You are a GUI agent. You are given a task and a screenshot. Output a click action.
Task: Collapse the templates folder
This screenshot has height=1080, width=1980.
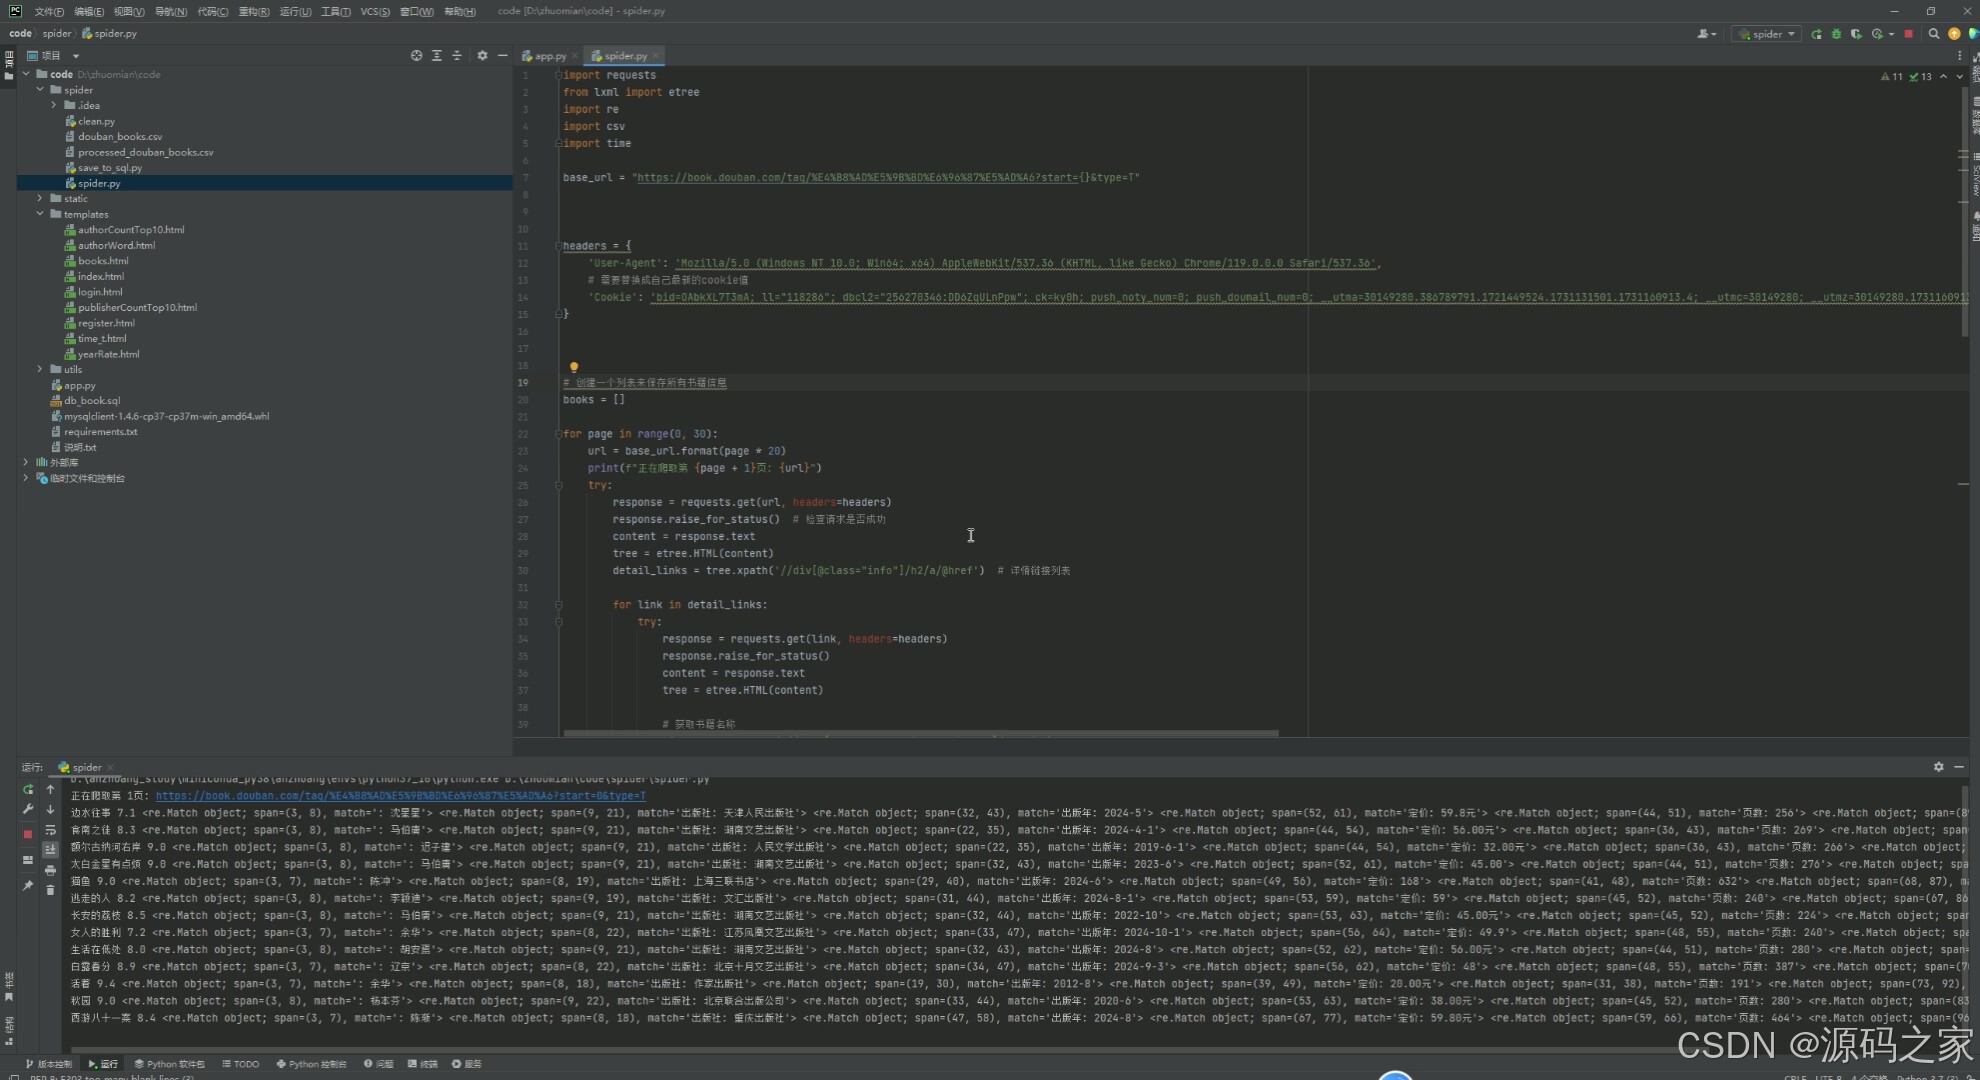(x=40, y=214)
